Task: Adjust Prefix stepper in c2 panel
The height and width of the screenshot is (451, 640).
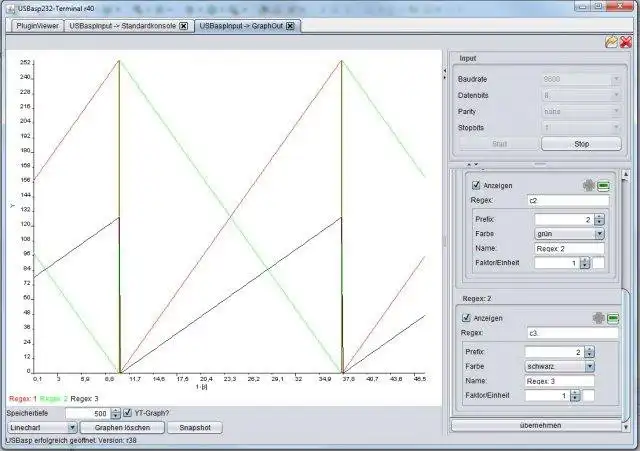Action: point(599,220)
